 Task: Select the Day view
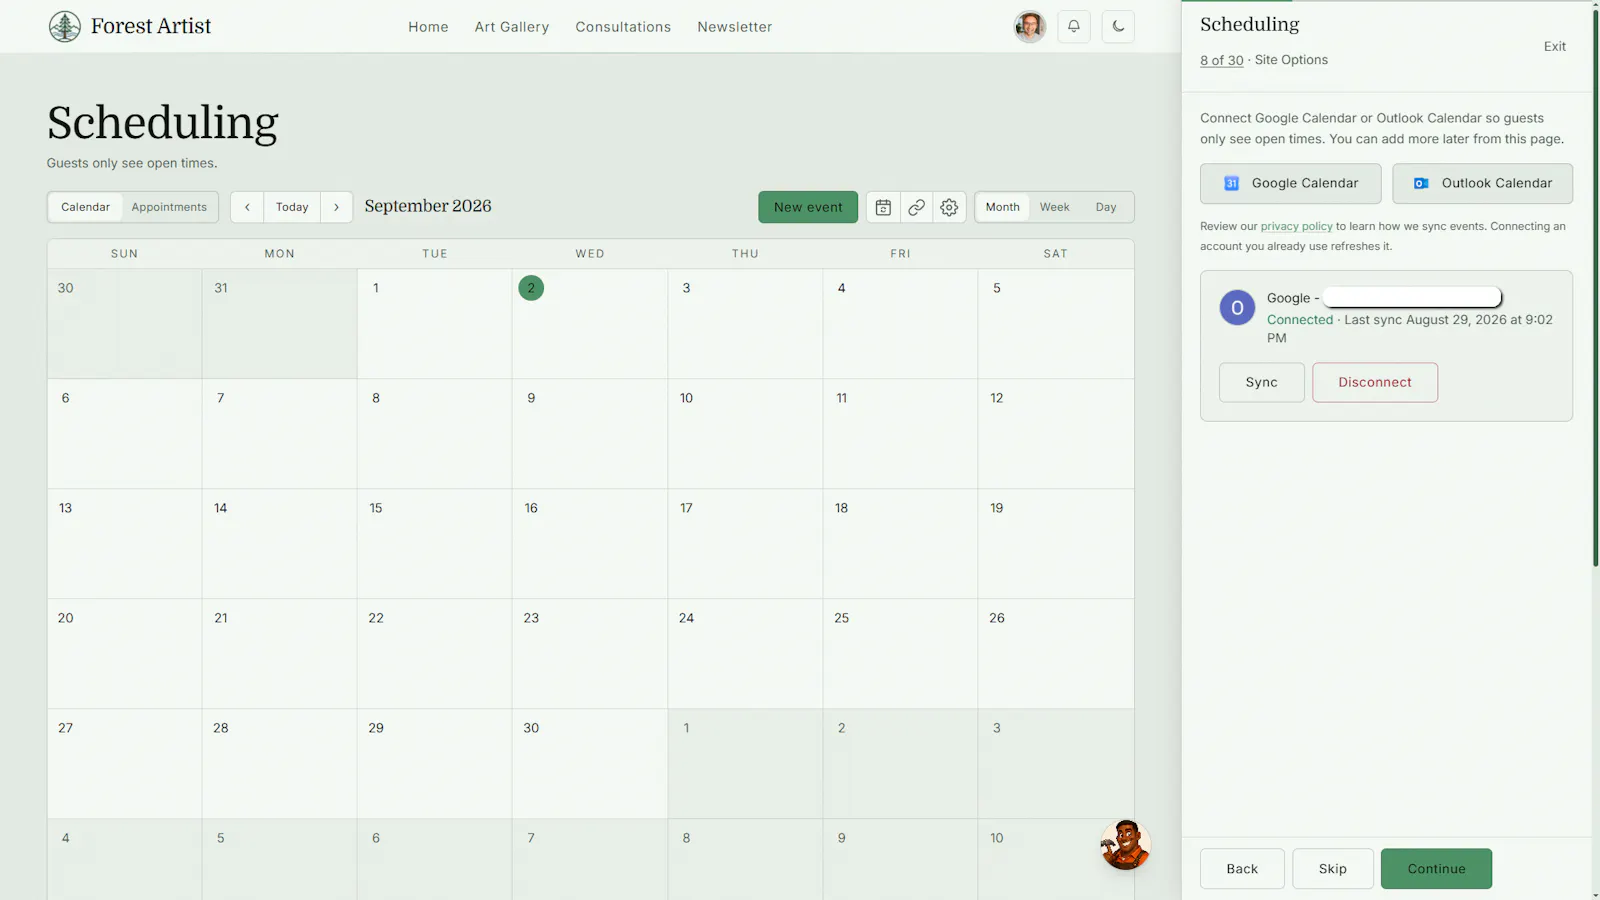point(1106,207)
